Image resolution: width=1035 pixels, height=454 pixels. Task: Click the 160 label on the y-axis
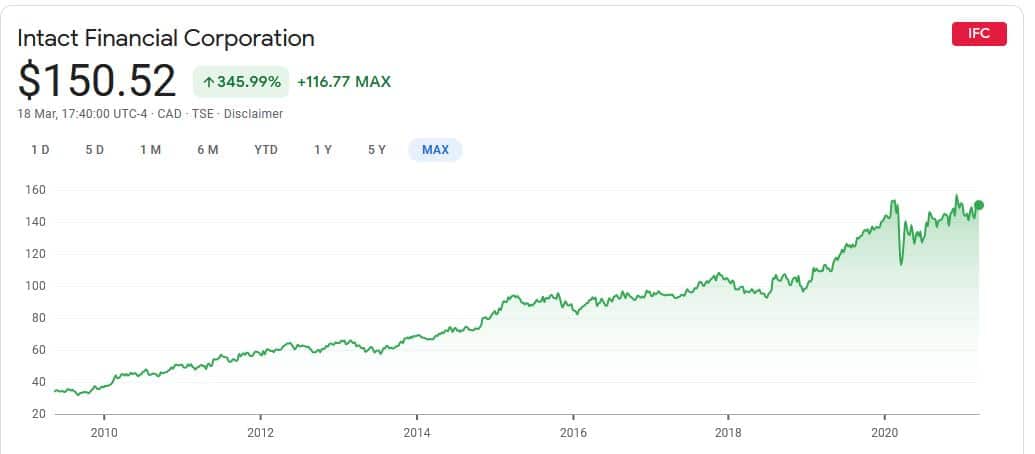pyautogui.click(x=38, y=190)
